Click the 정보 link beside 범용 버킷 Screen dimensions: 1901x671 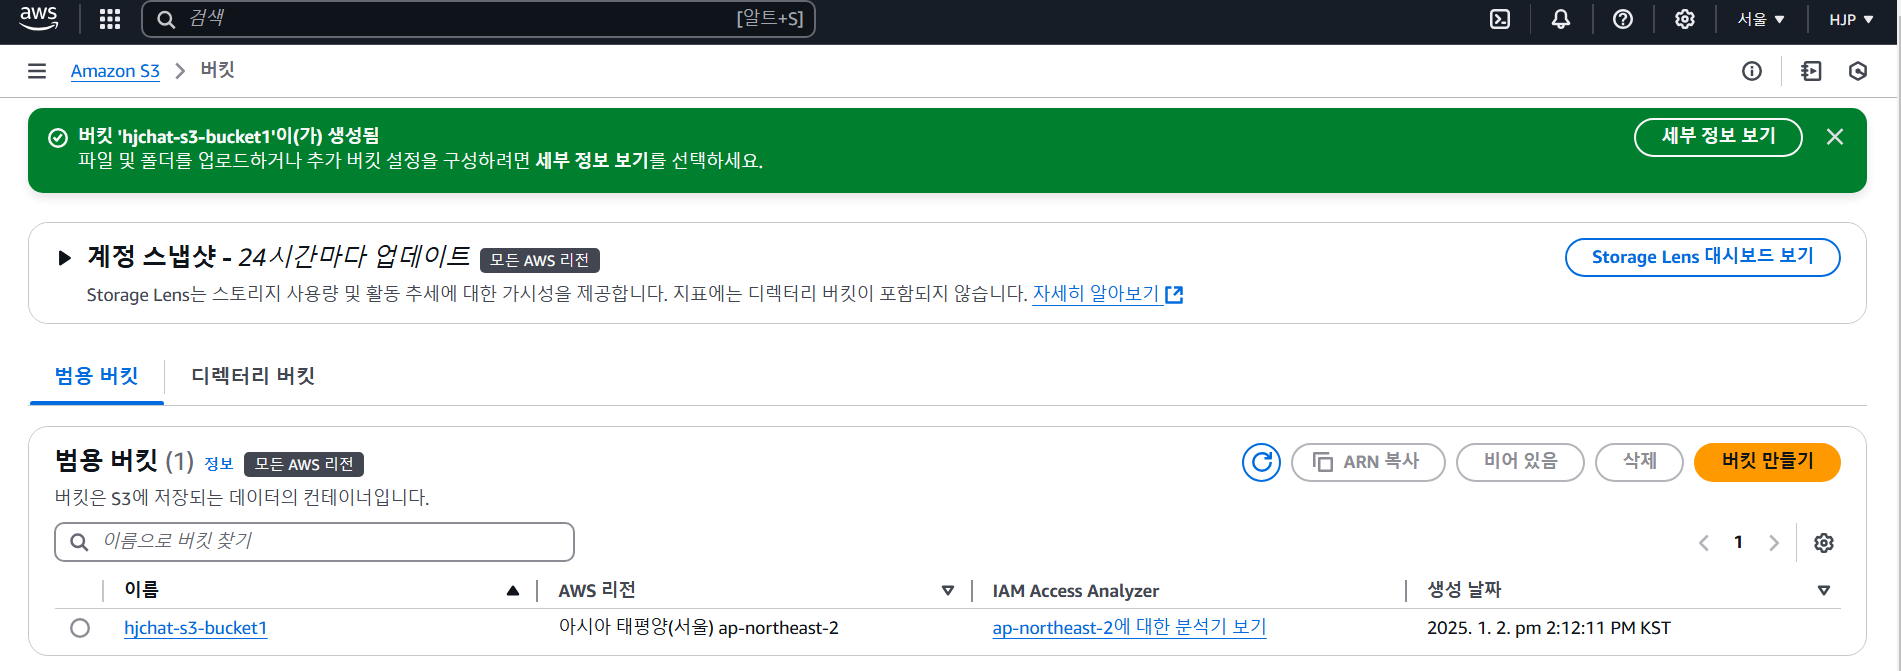tap(218, 464)
